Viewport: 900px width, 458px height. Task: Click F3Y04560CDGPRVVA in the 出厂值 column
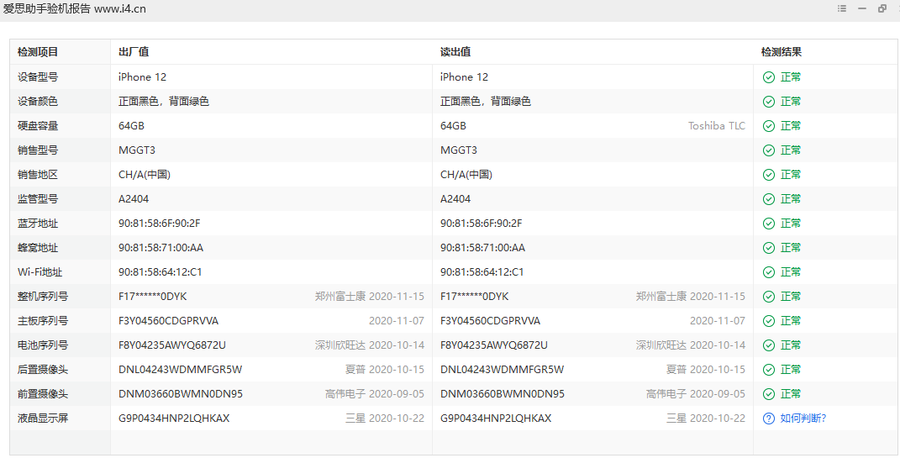(x=168, y=321)
